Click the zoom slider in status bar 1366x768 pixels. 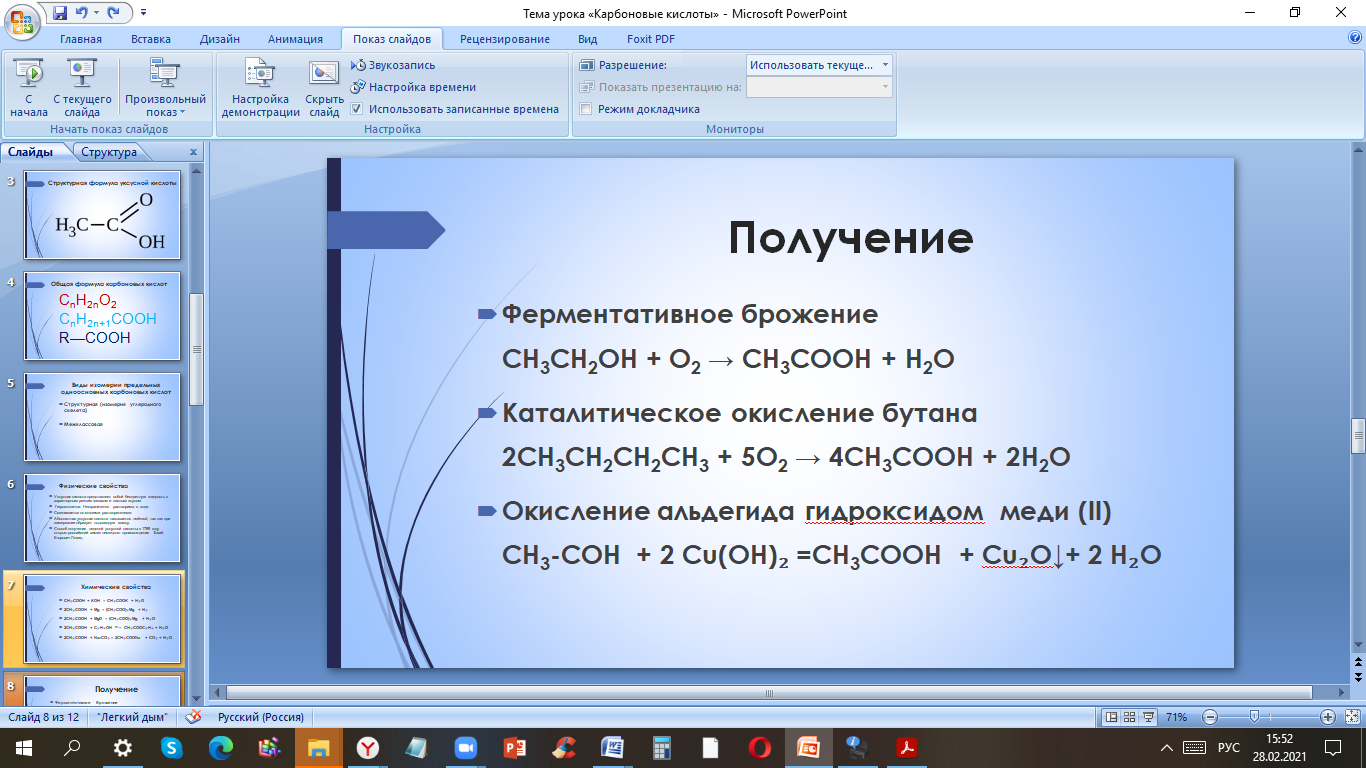click(1254, 717)
